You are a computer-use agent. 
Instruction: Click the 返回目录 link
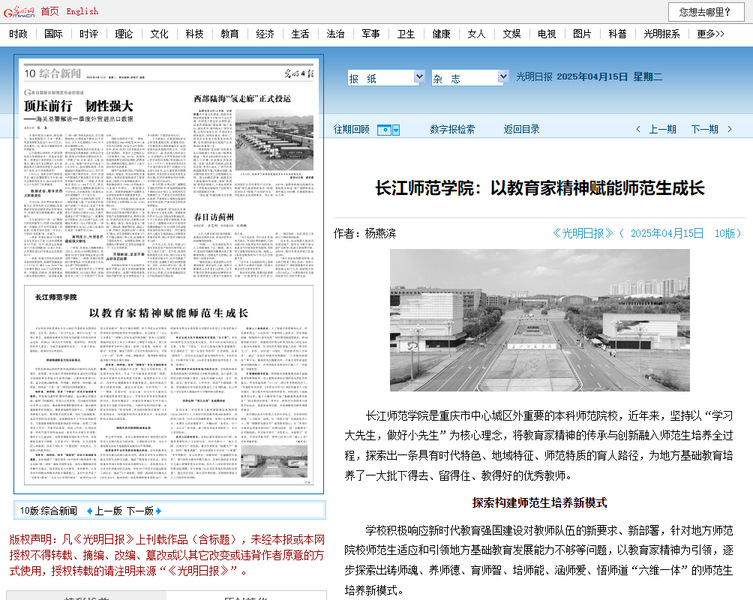click(521, 129)
